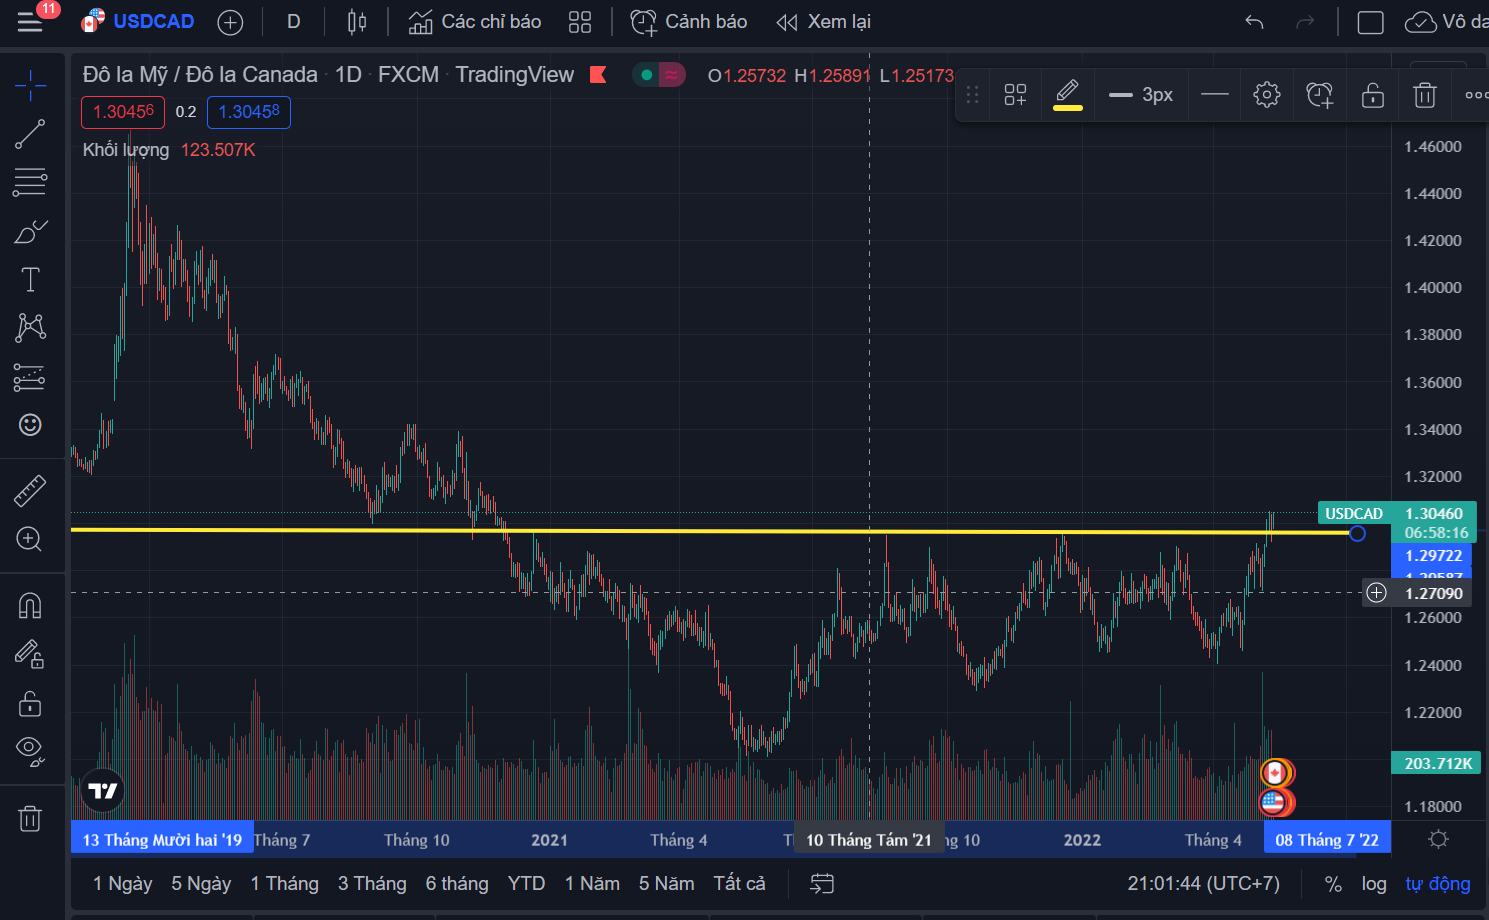Open the candlestick chart type selector
Screen dimensions: 1489x920
click(357, 21)
